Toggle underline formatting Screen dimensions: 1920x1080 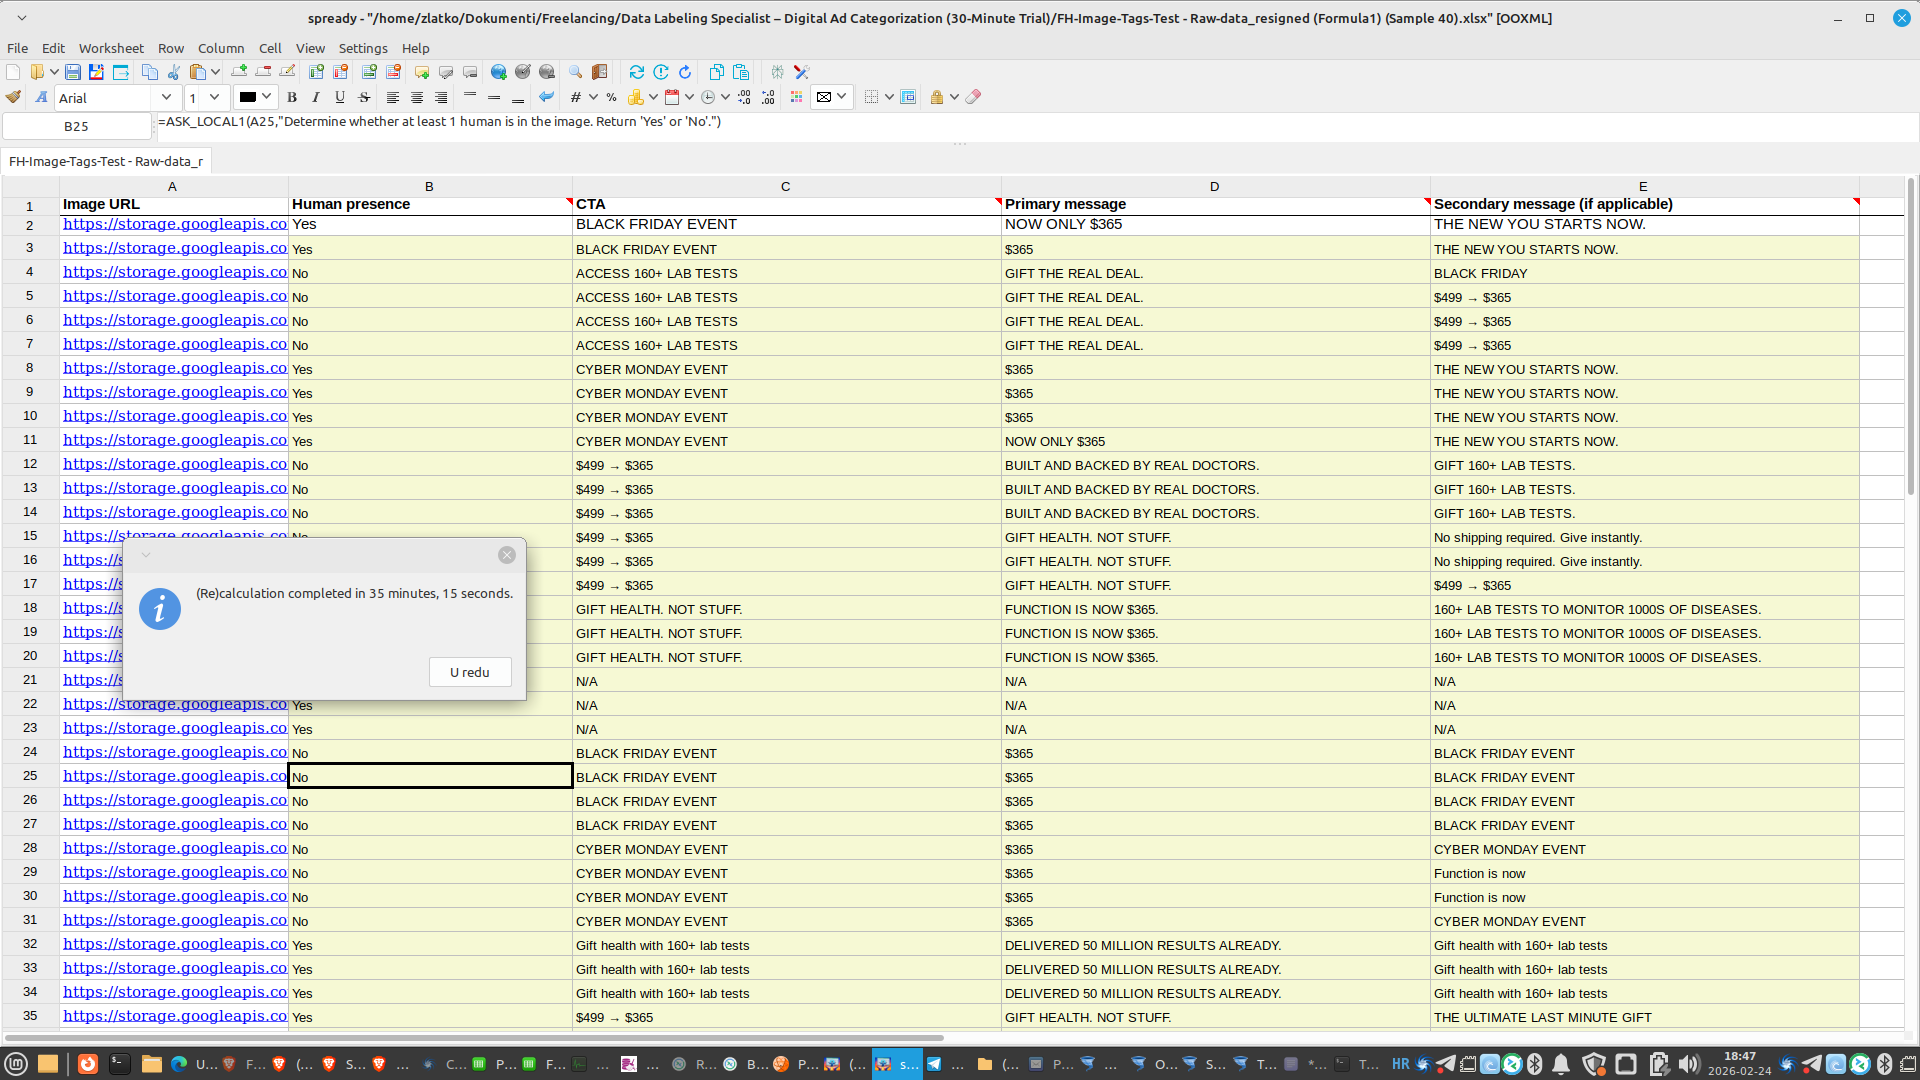click(339, 97)
